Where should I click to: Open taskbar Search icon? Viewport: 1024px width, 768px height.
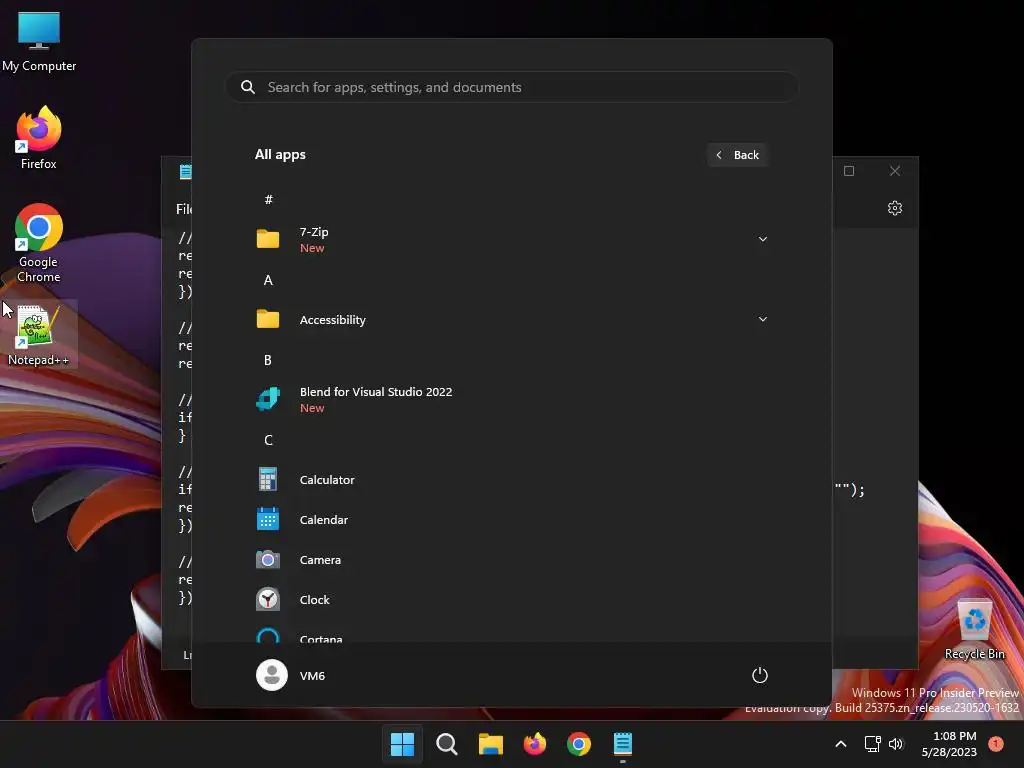pyautogui.click(x=447, y=744)
